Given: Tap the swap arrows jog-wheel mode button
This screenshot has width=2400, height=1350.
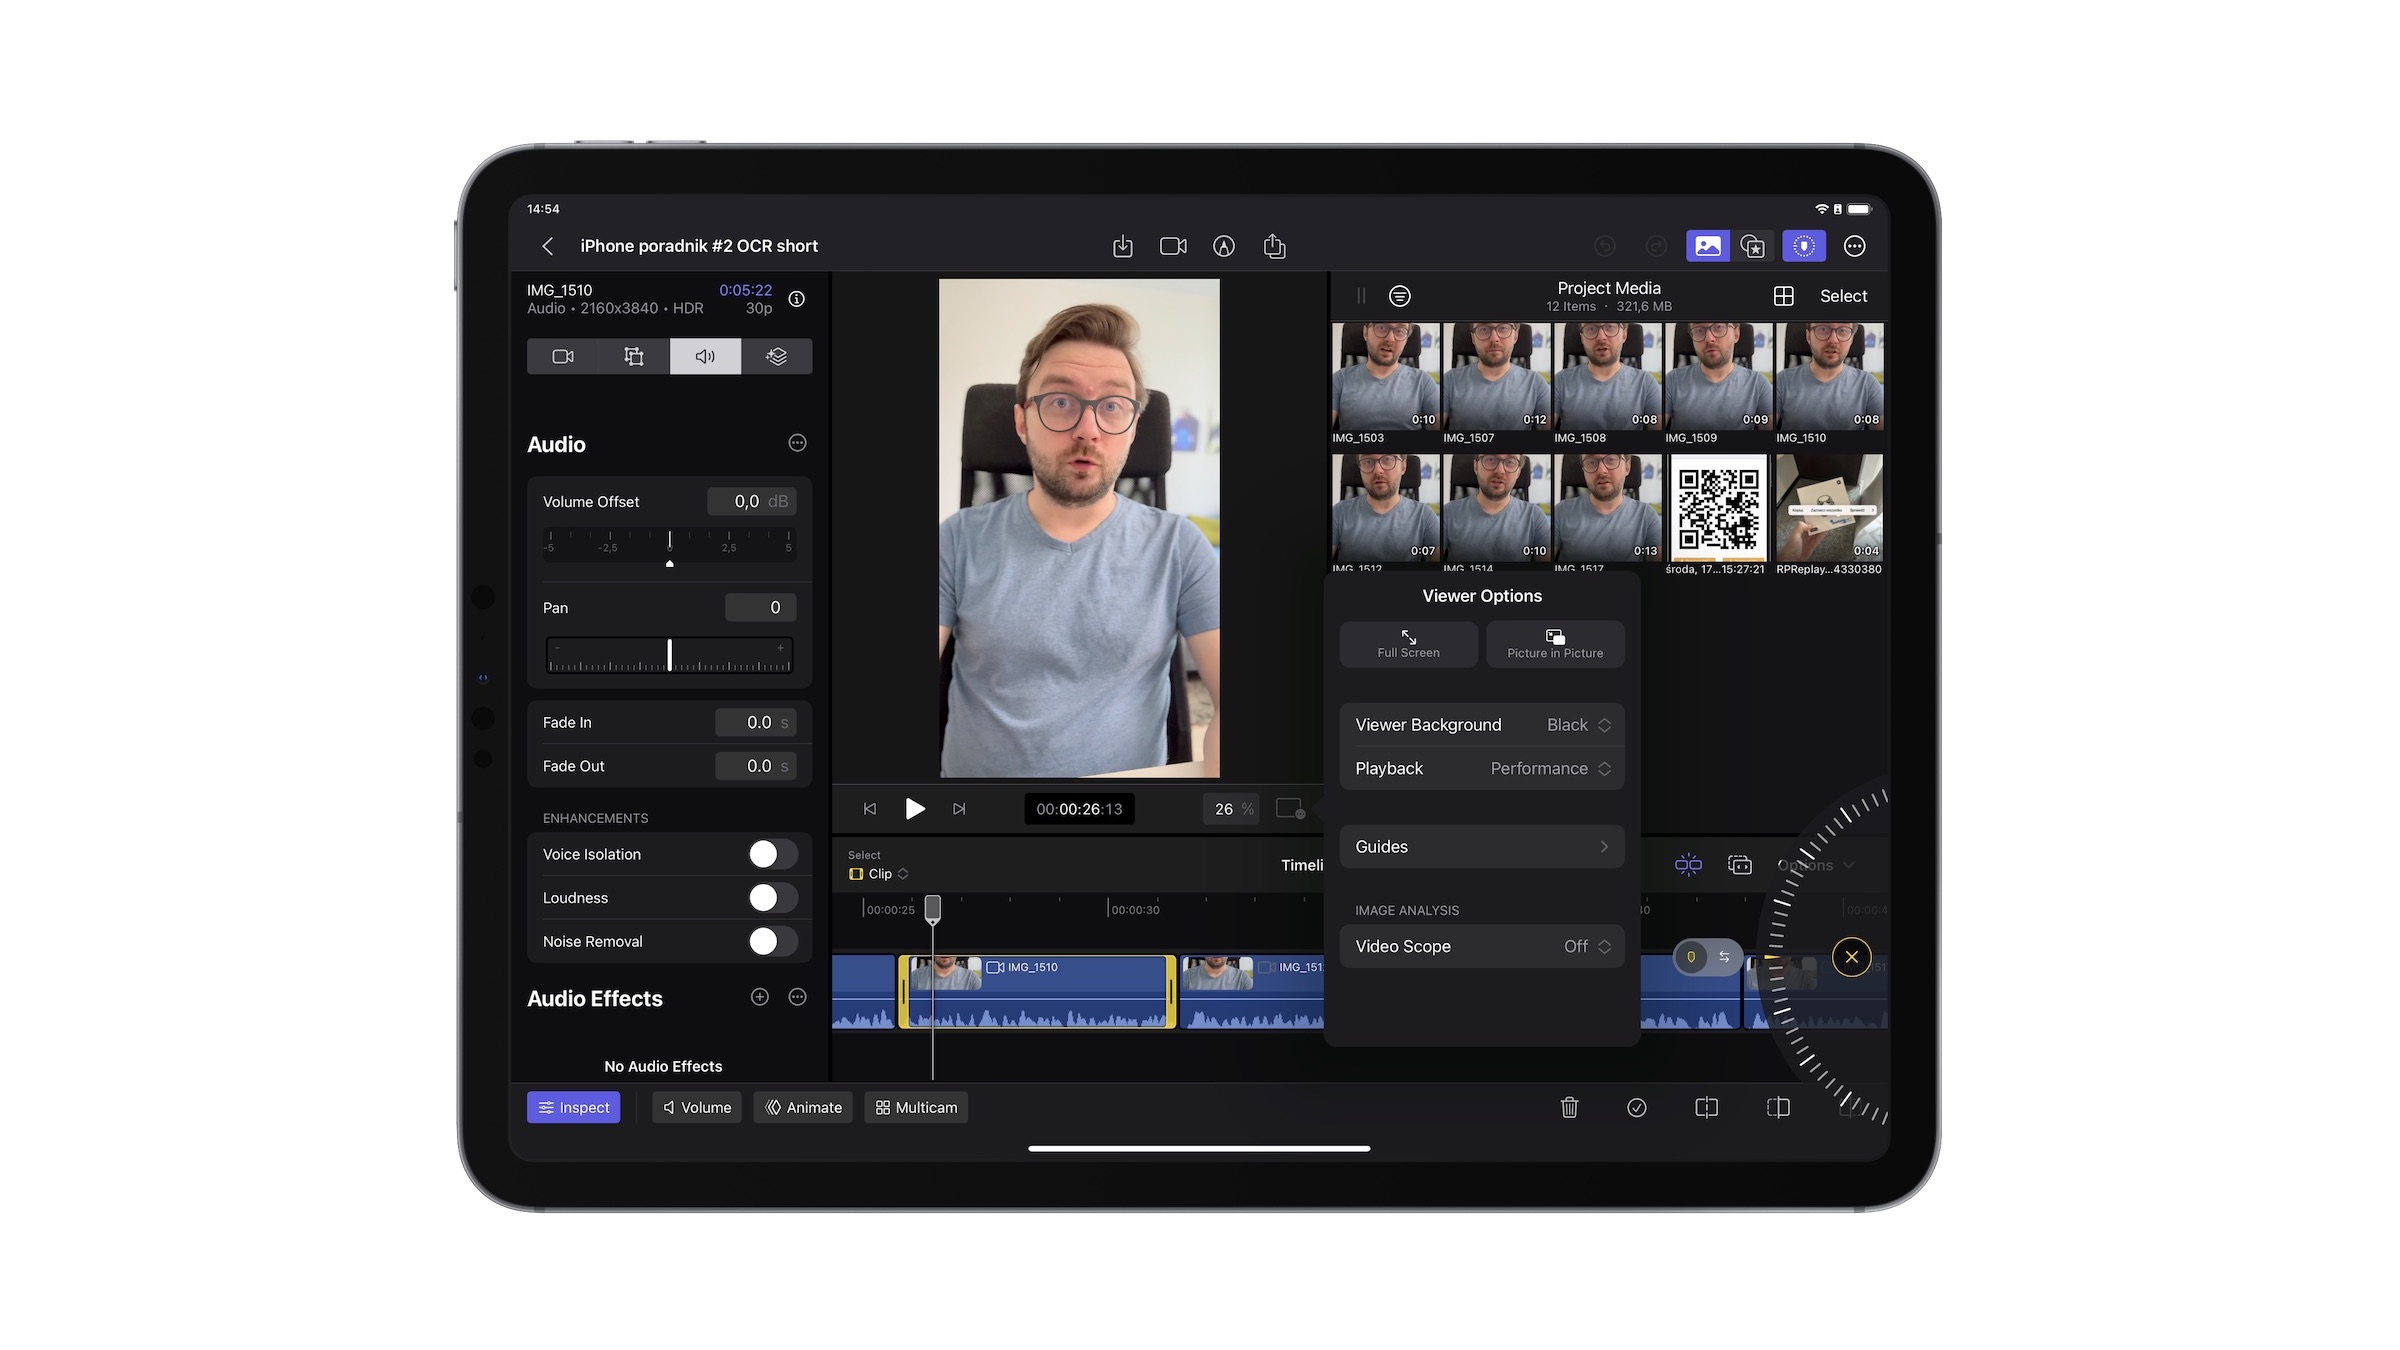Looking at the screenshot, I should tap(1724, 957).
